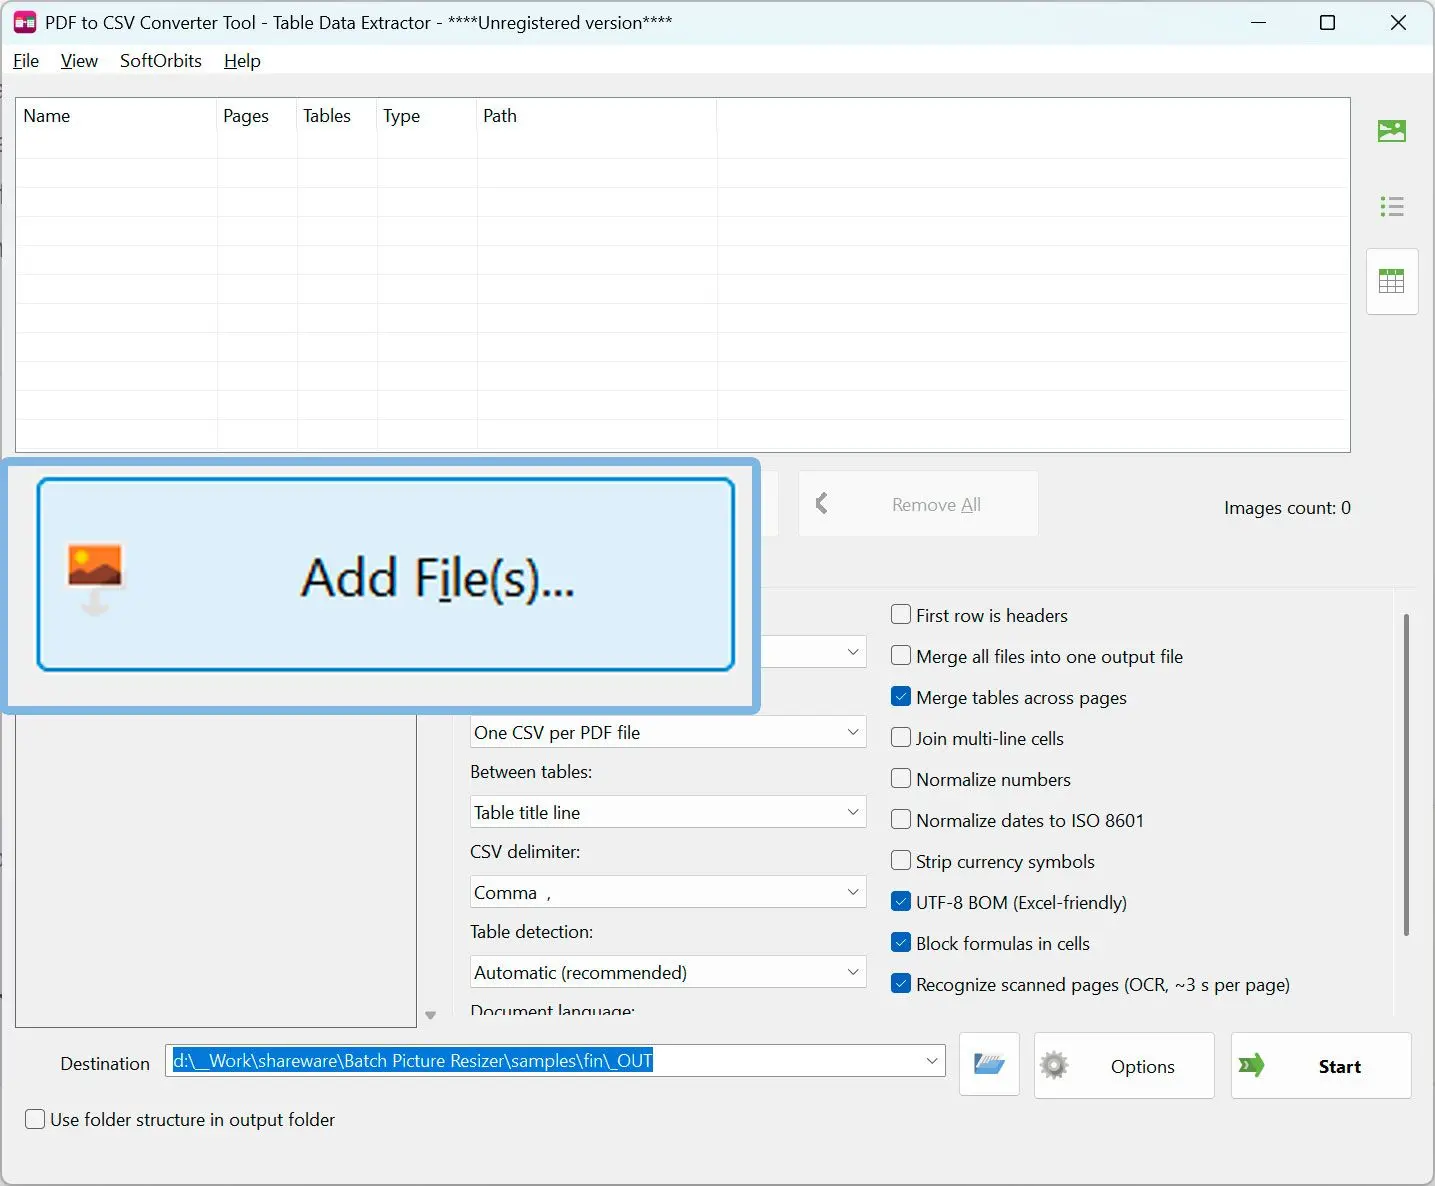This screenshot has height=1186, width=1435.
Task: Click the Remove All button
Action: pos(918,504)
